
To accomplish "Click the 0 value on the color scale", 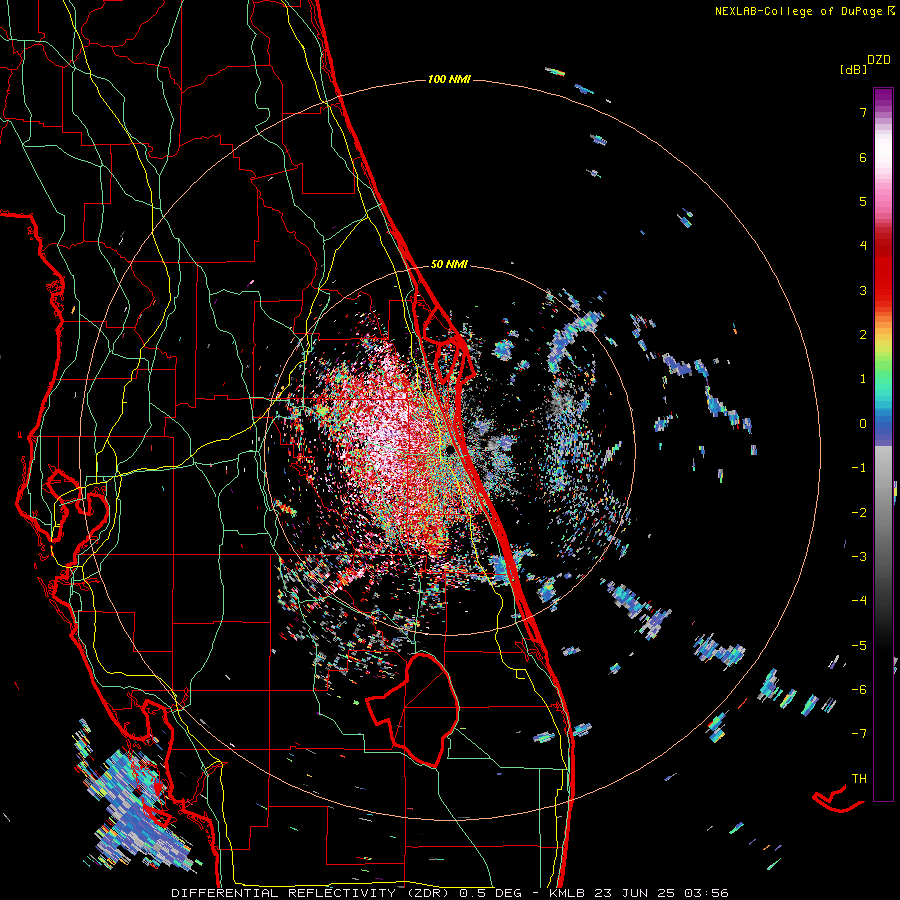I will pyautogui.click(x=863, y=424).
